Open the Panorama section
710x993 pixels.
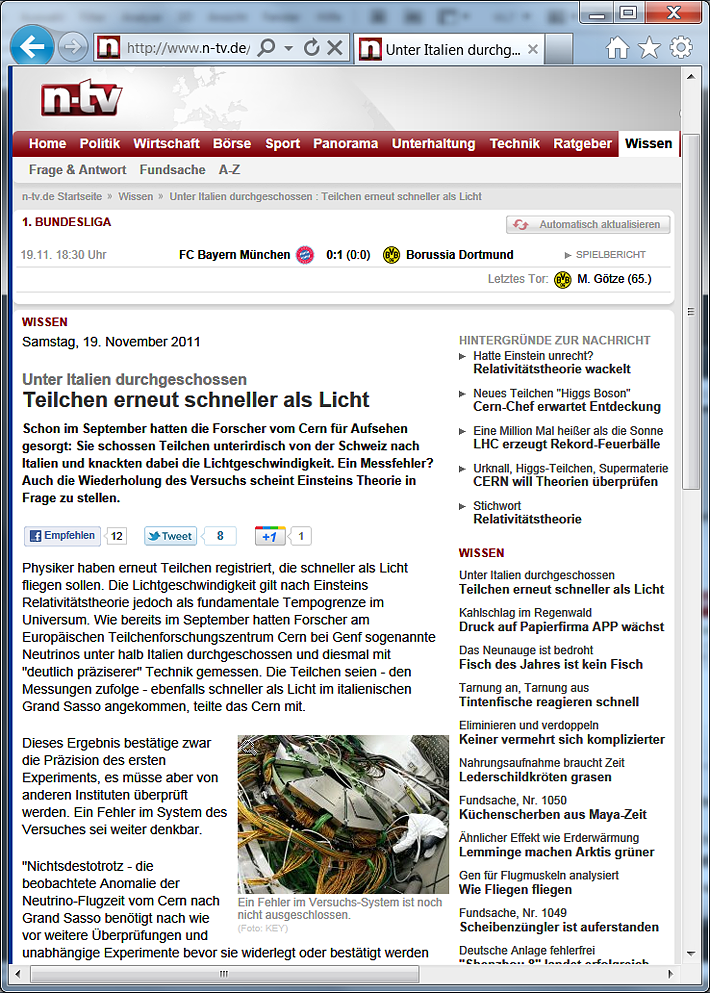point(346,144)
